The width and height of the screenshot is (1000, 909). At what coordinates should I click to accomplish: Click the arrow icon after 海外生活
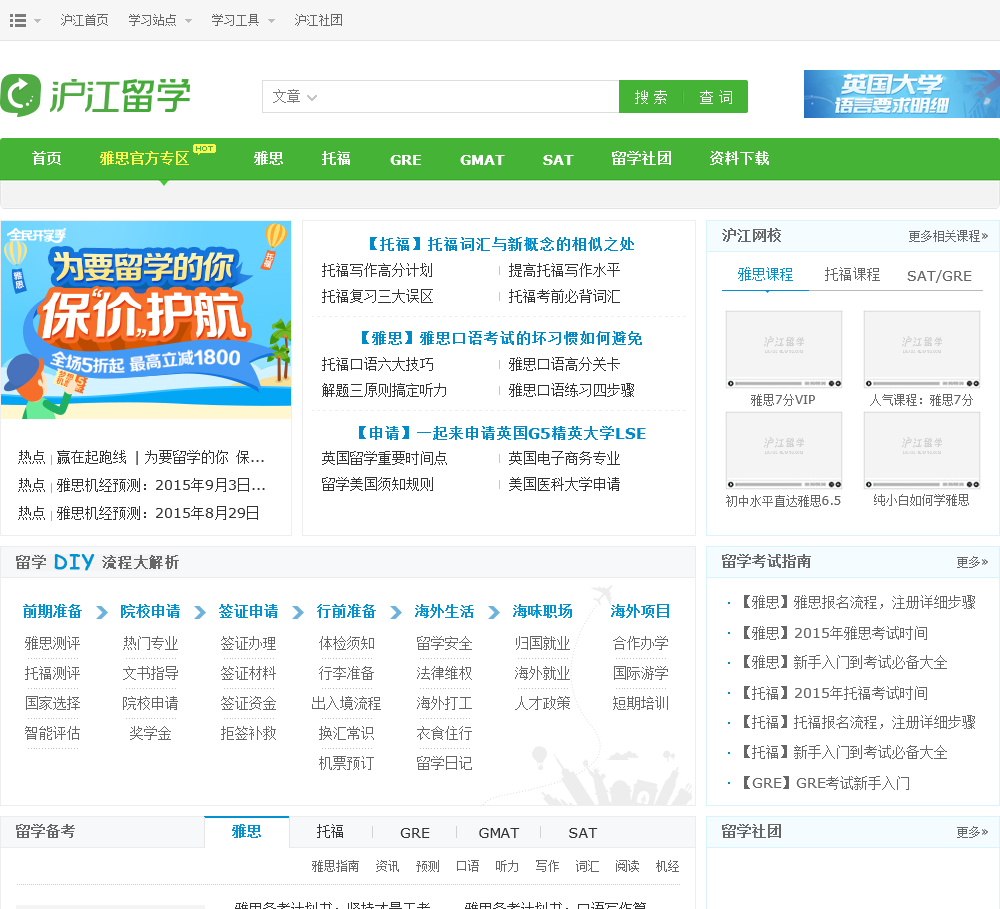click(x=494, y=612)
